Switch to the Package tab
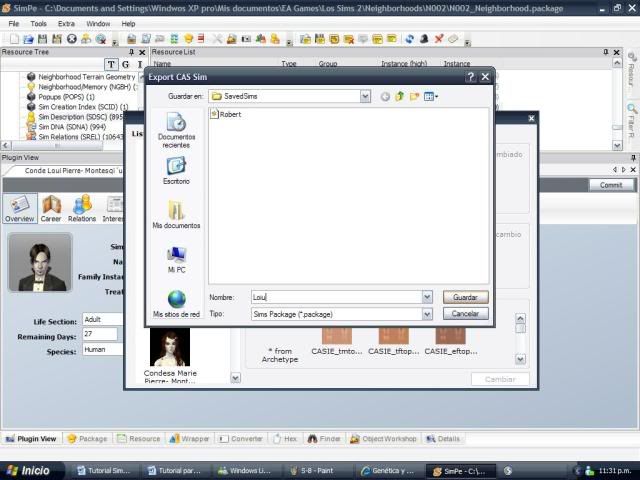Screen dimensions: 640x480 [x=87, y=439]
